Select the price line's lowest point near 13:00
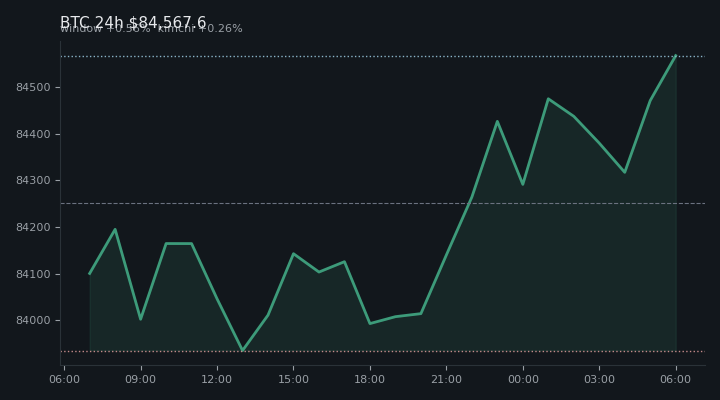Screen dimensions: 720x400 tap(242, 350)
